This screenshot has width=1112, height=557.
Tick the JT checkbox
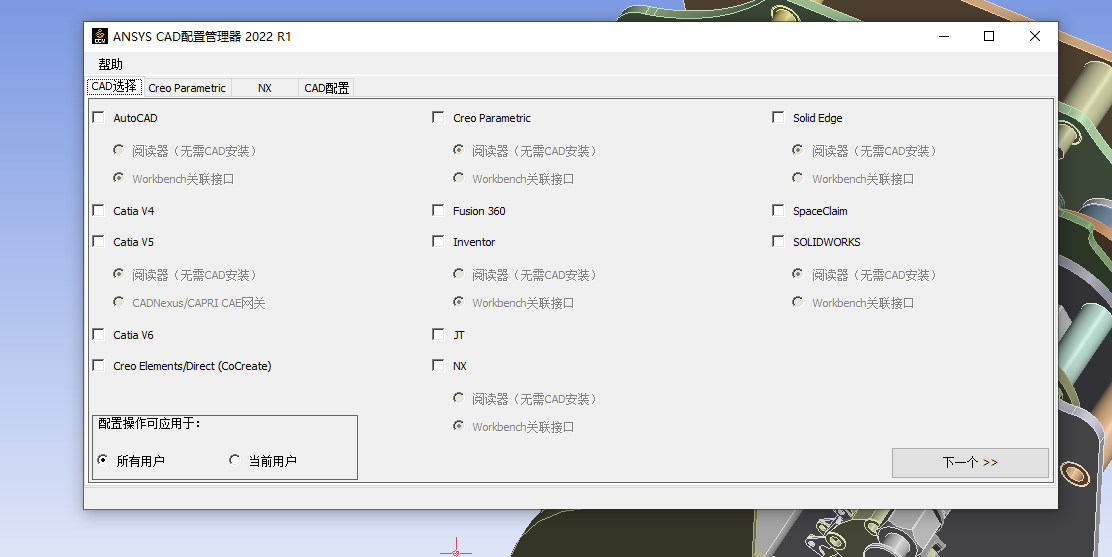click(438, 335)
